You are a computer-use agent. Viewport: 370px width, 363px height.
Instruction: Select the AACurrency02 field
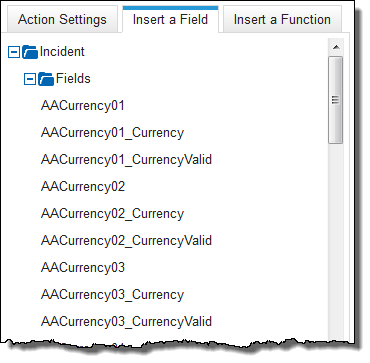click(x=83, y=187)
